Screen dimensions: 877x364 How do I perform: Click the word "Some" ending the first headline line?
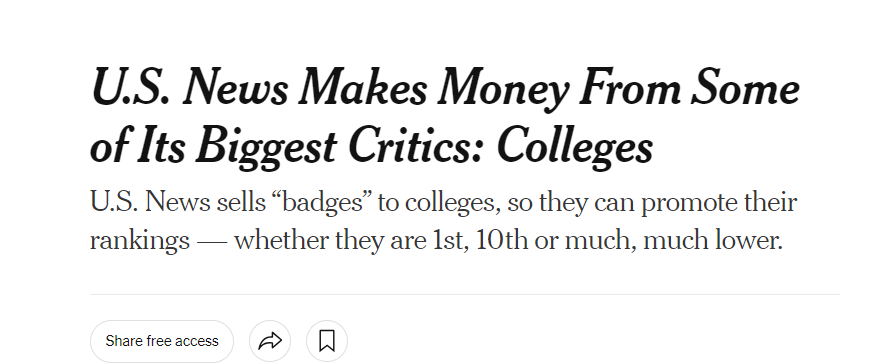point(745,88)
